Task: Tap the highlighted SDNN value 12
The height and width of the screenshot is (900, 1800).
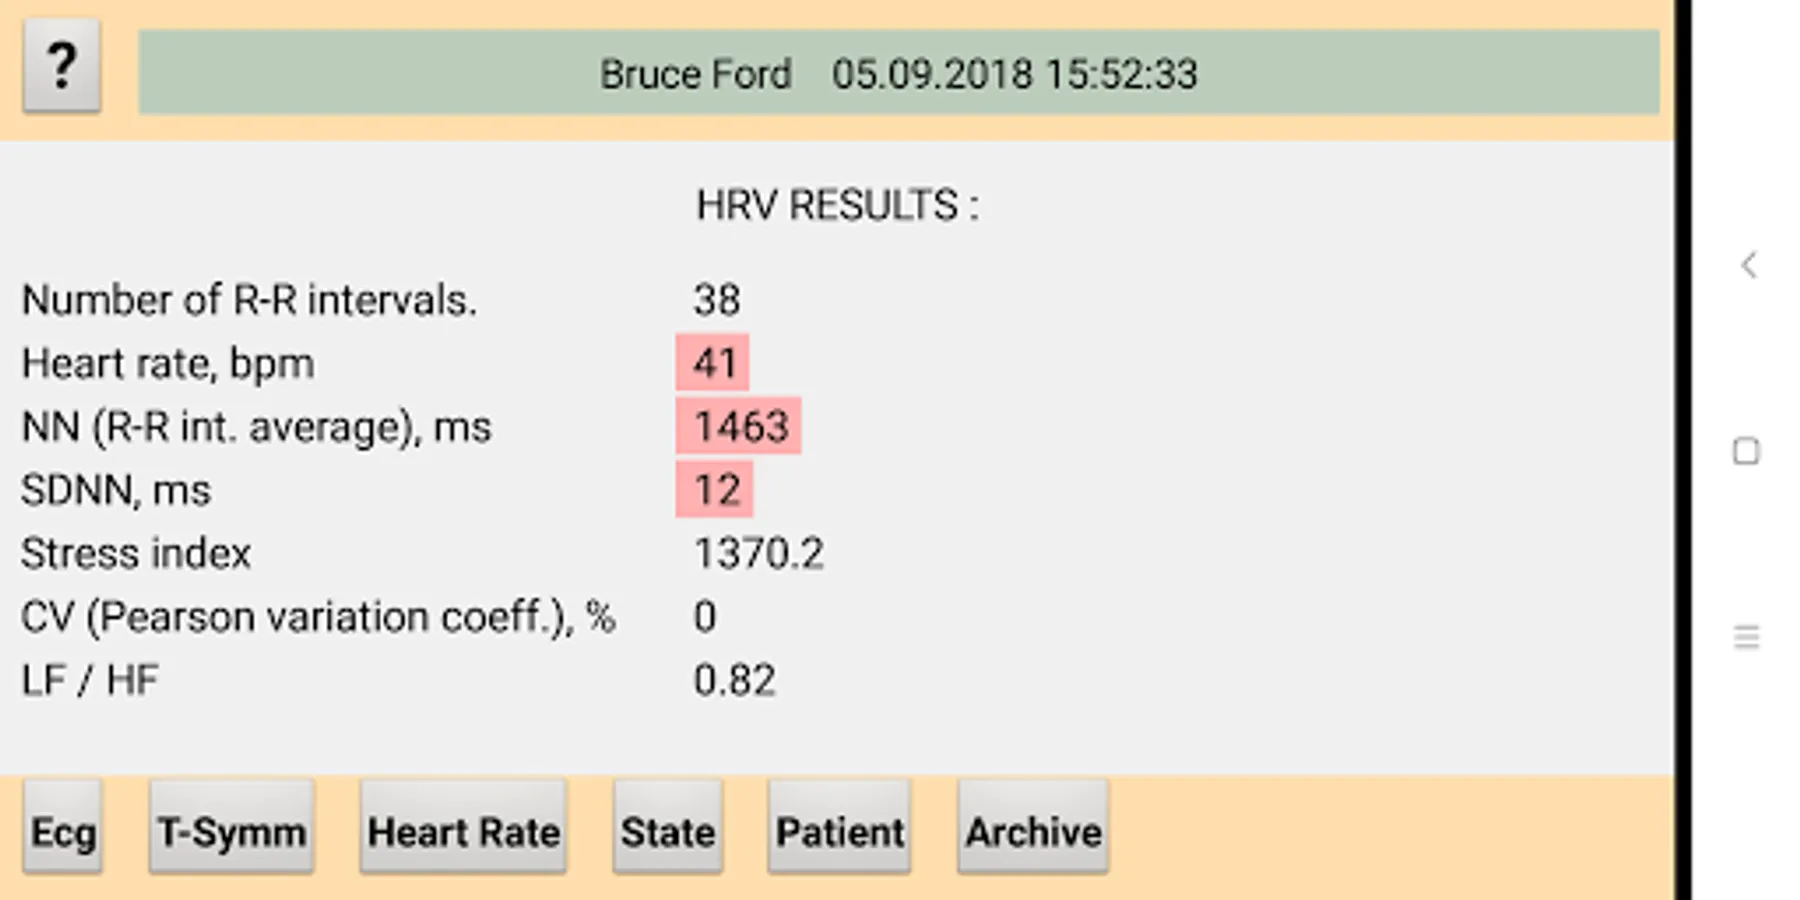Action: [x=715, y=490]
